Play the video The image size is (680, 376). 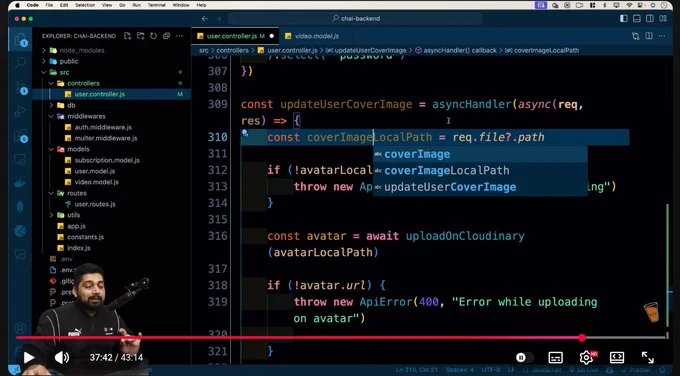pyautogui.click(x=29, y=357)
